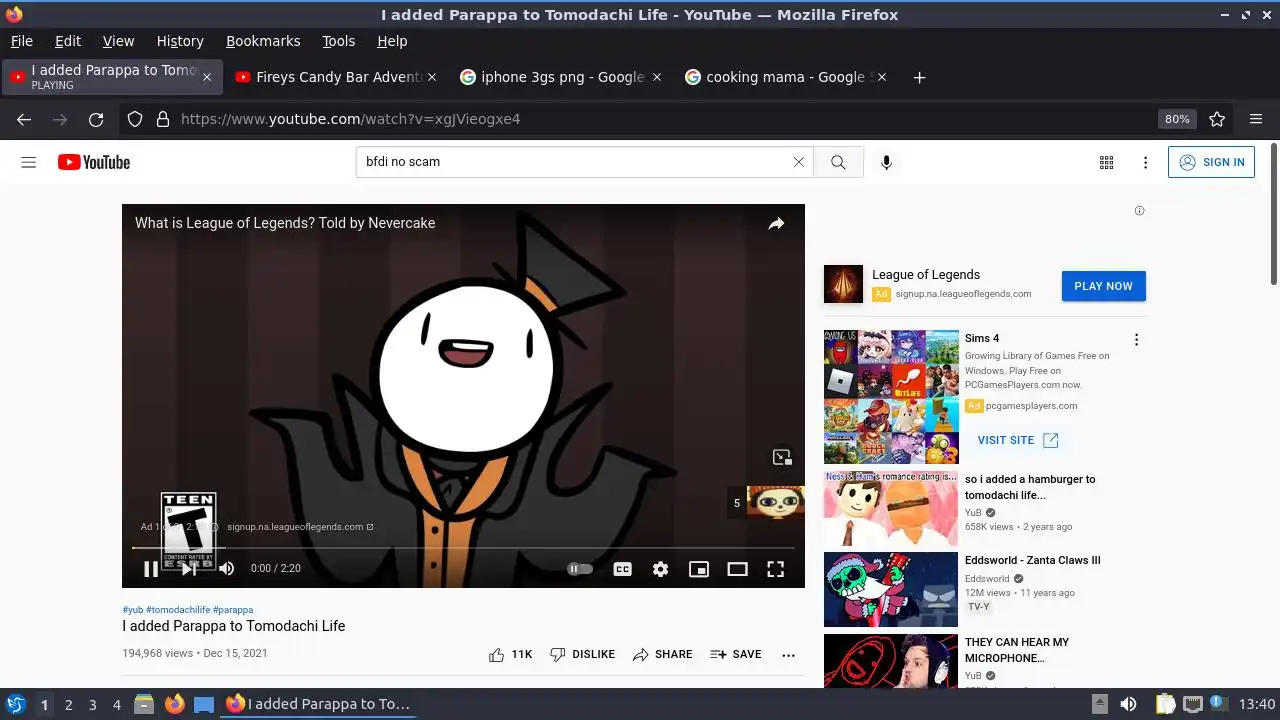Toggle the autoplay switch in the player
Screen dimensions: 1280x720
pyautogui.click(x=580, y=569)
